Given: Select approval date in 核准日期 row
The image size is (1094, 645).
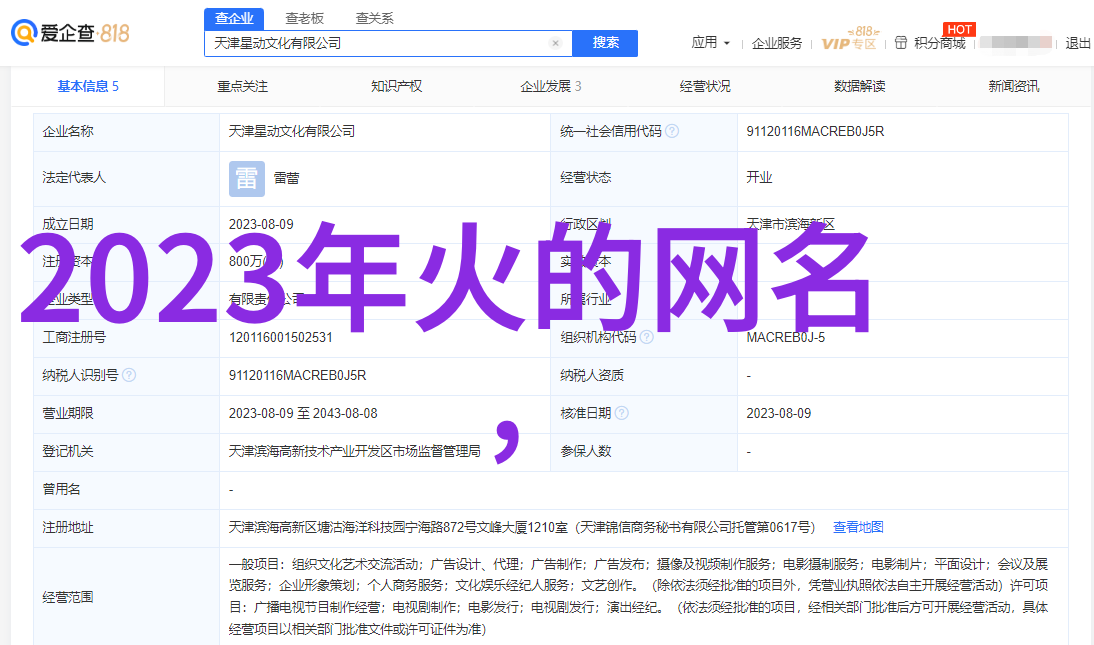Looking at the screenshot, I should tap(779, 413).
